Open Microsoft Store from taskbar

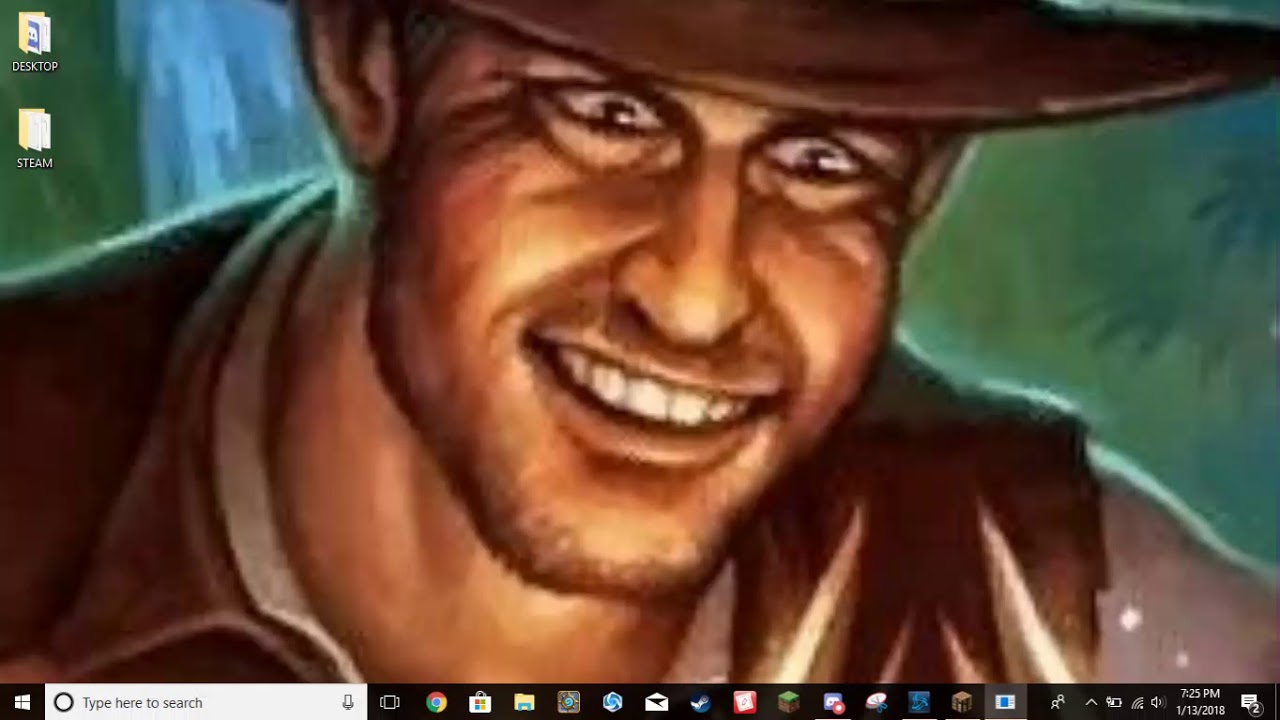pyautogui.click(x=480, y=702)
